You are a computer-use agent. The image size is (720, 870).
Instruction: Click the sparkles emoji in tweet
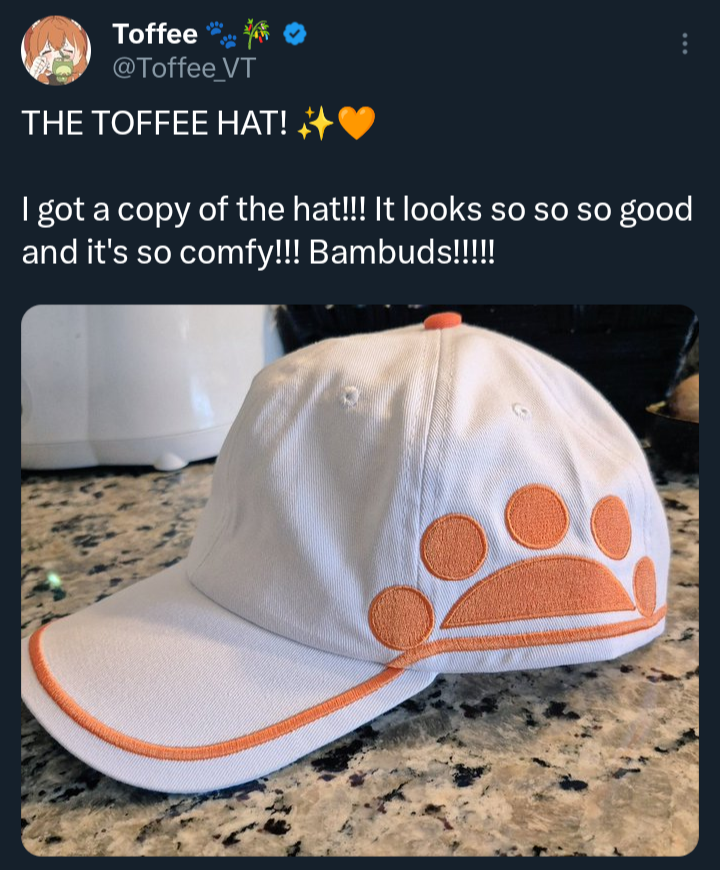[315, 123]
